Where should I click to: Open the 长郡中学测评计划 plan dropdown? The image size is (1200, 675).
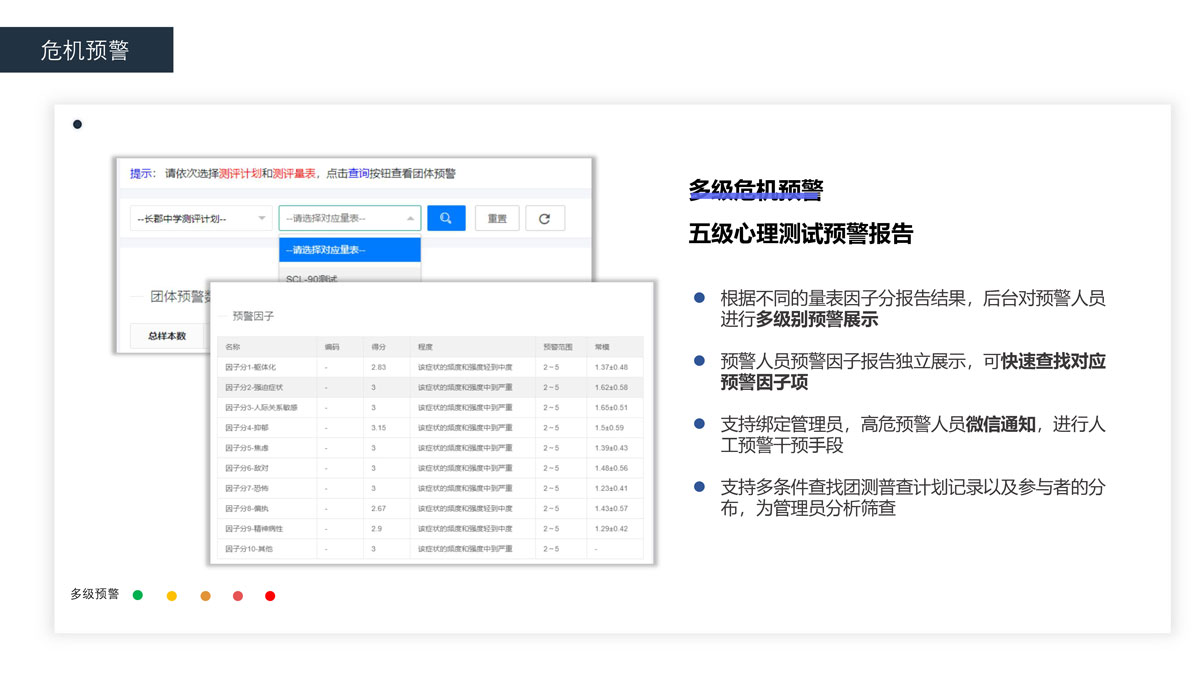[x=202, y=218]
